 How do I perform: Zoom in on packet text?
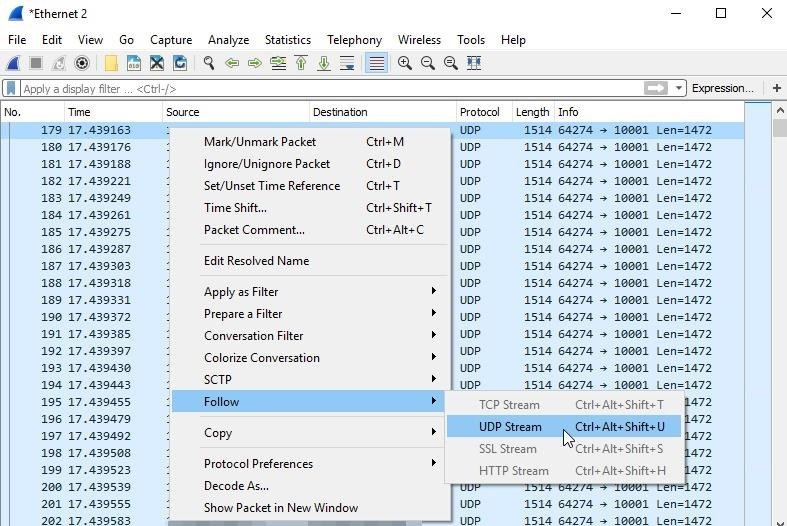(405, 63)
